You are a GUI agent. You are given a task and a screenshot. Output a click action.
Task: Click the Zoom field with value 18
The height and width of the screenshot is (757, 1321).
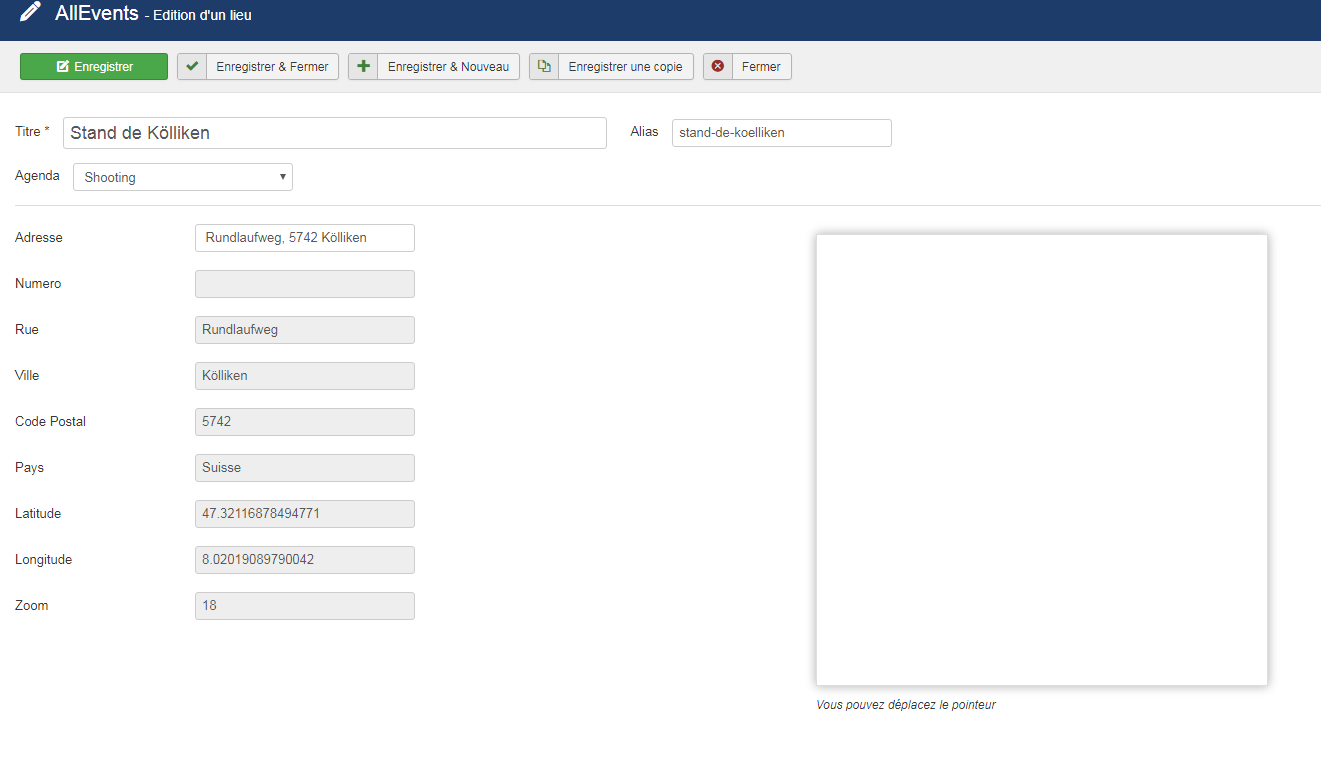coord(304,606)
